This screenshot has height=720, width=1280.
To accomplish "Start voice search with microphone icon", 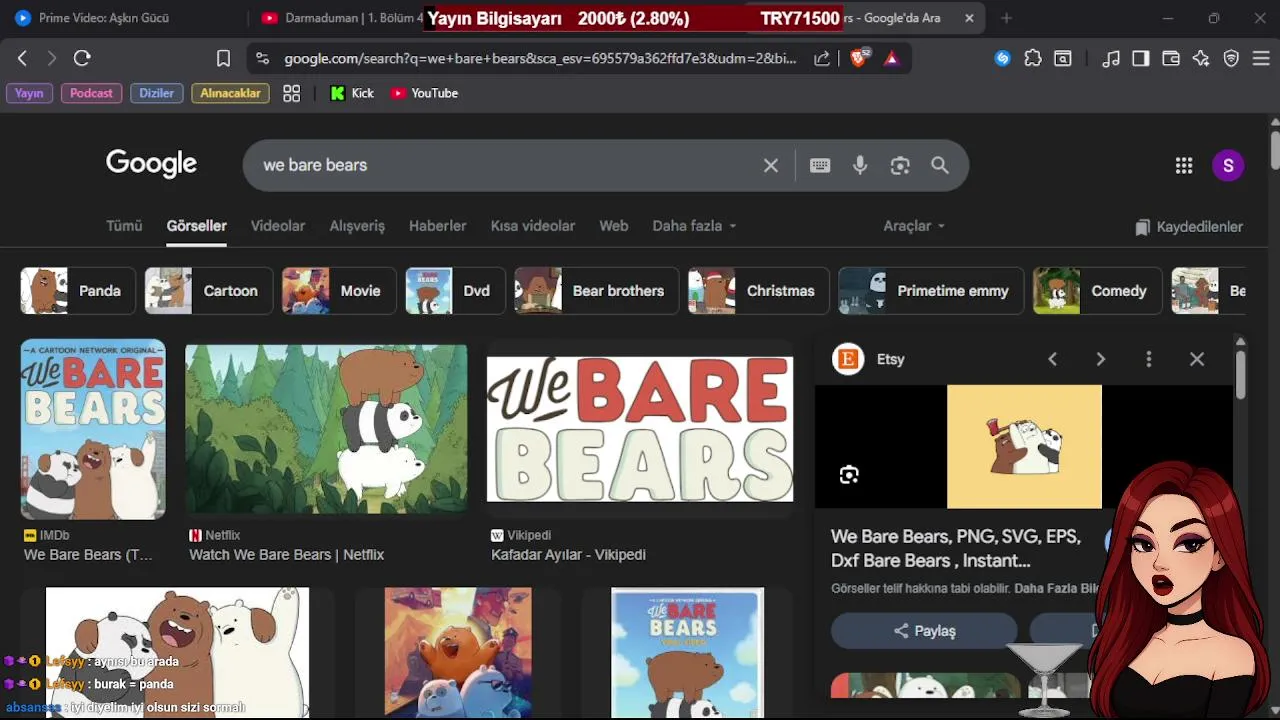I will pos(860,166).
